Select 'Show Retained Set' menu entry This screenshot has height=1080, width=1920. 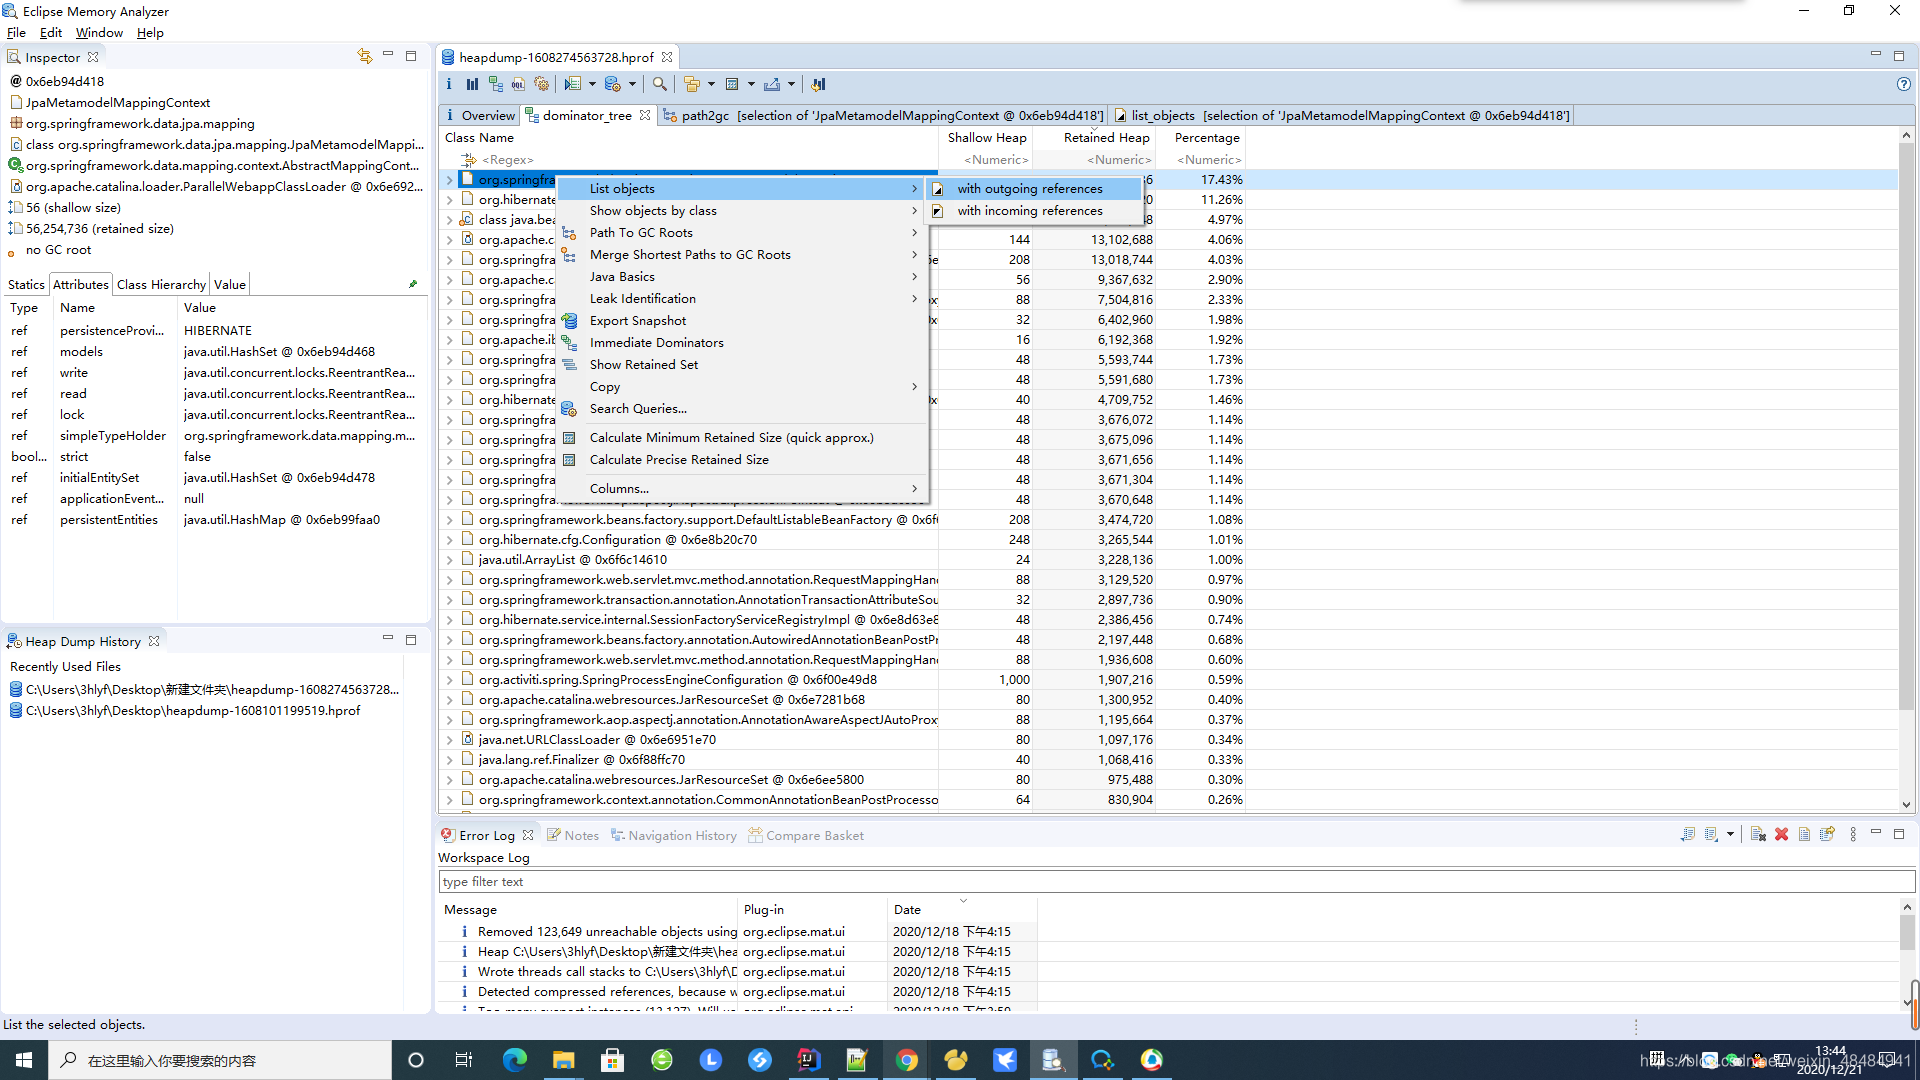point(742,364)
